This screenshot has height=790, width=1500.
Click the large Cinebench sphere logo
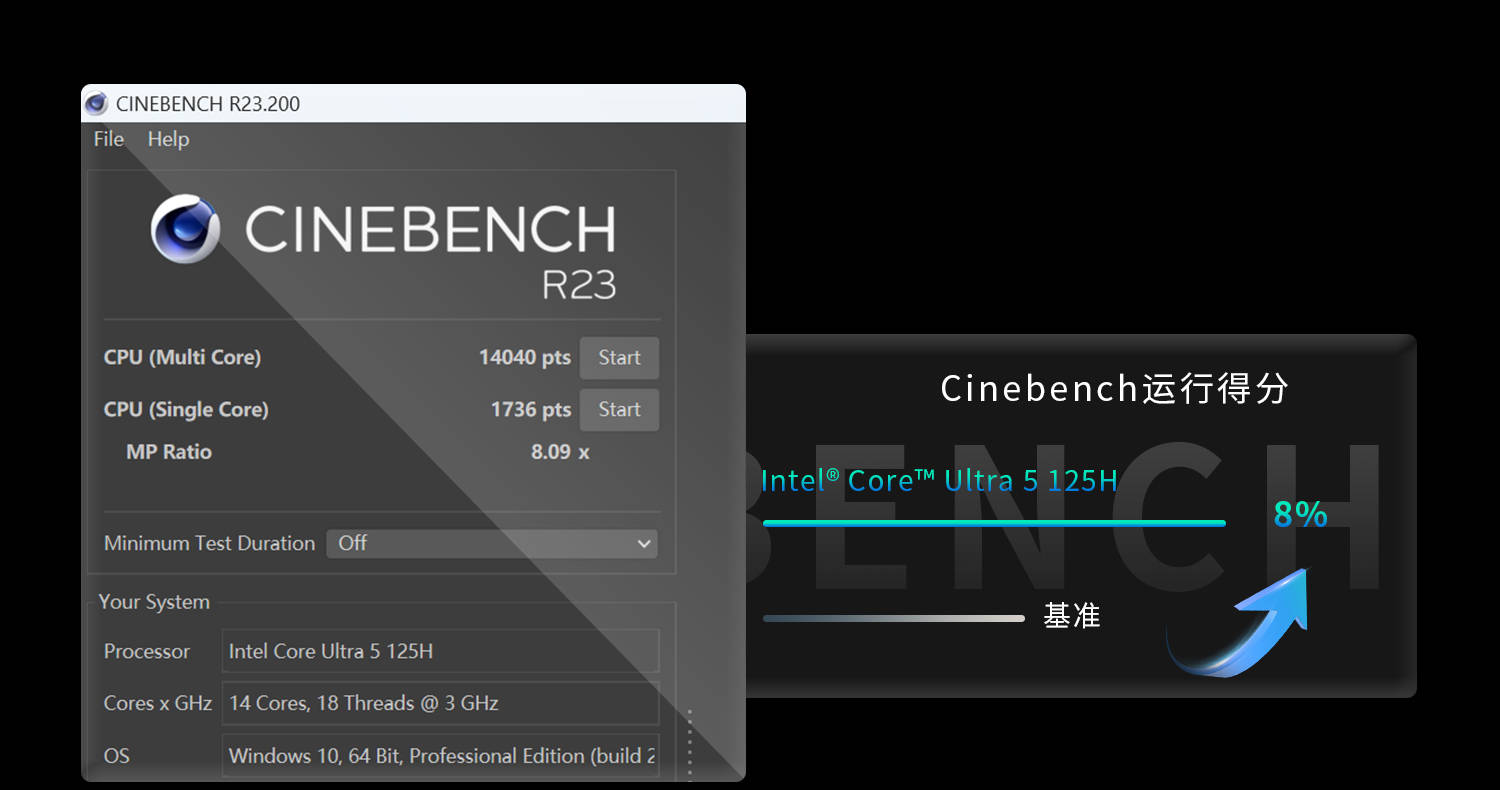coord(186,229)
